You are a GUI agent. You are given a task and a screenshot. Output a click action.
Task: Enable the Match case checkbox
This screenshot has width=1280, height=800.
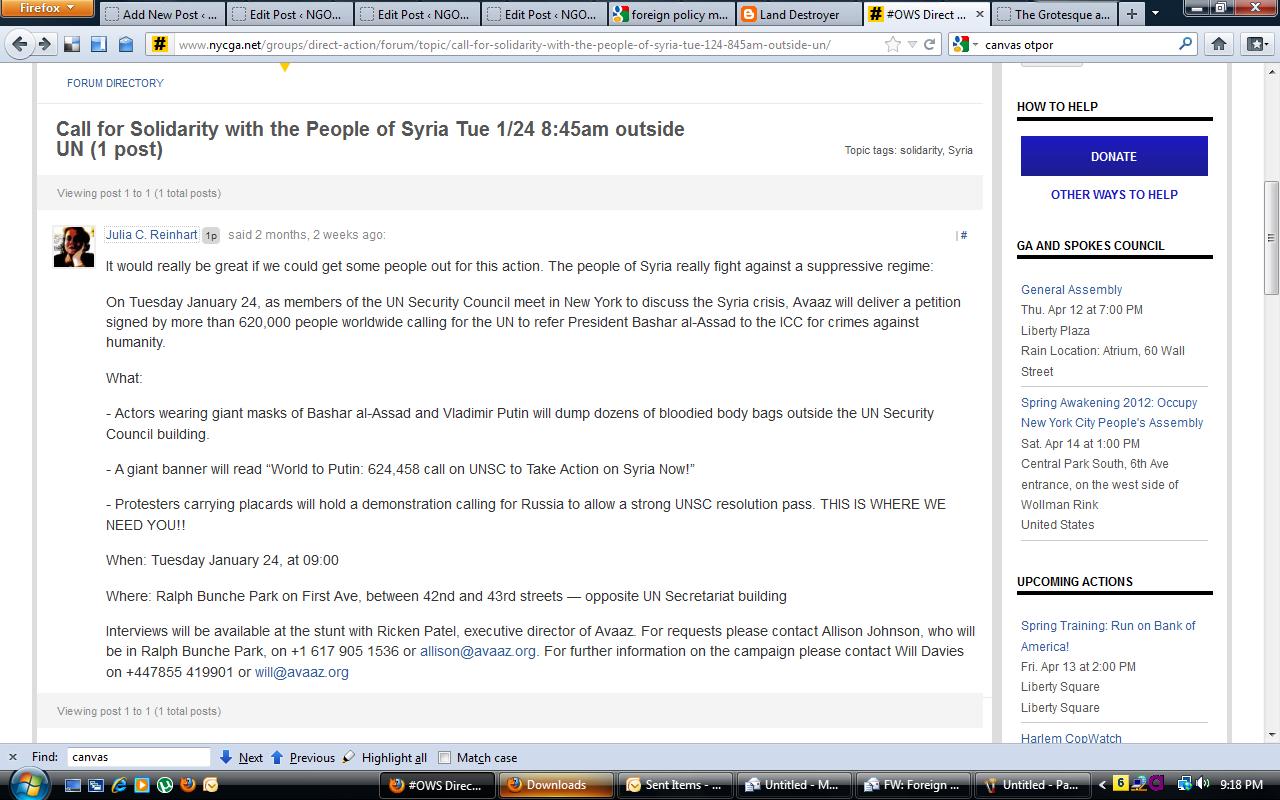(x=445, y=757)
